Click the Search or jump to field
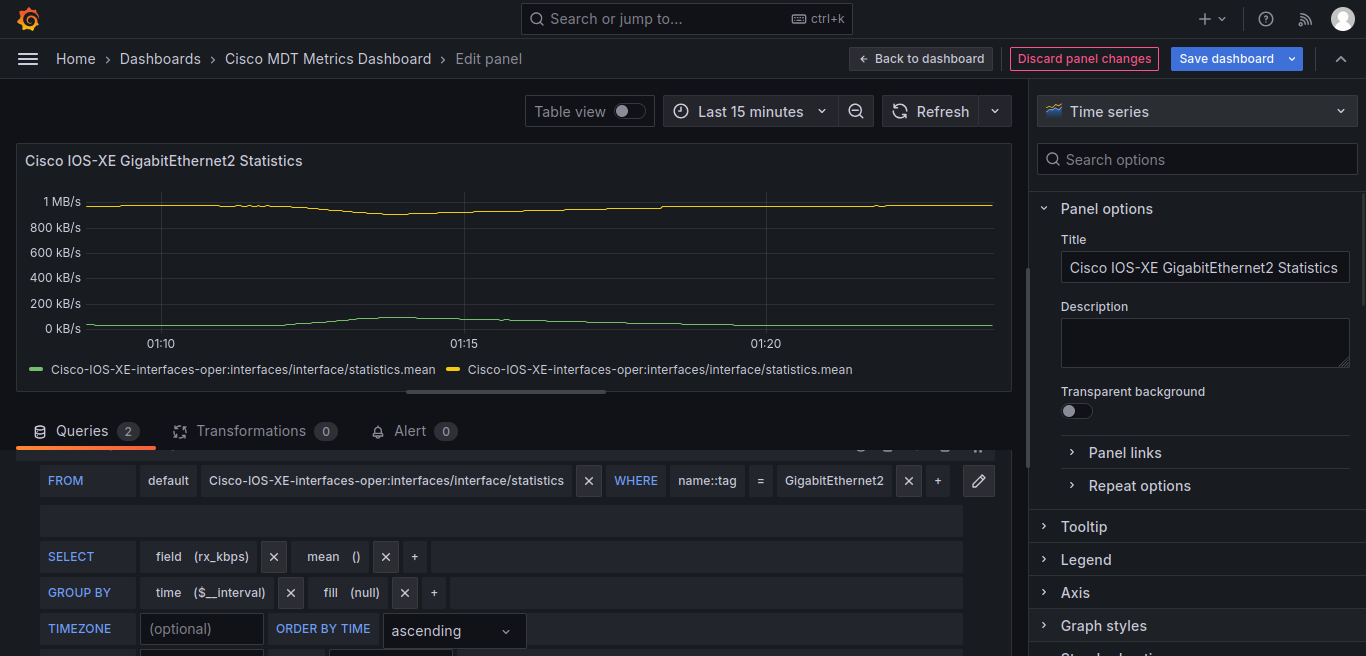Image resolution: width=1366 pixels, height=656 pixels. click(687, 19)
